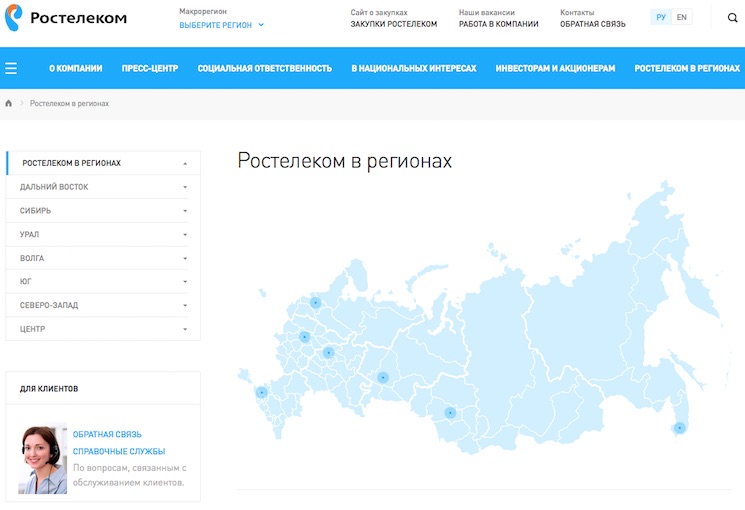This screenshot has height=510, width=745.
Task: Open ИНВЕСТОРАМ И АКЦИОНЕРАМ menu item
Action: 555,68
